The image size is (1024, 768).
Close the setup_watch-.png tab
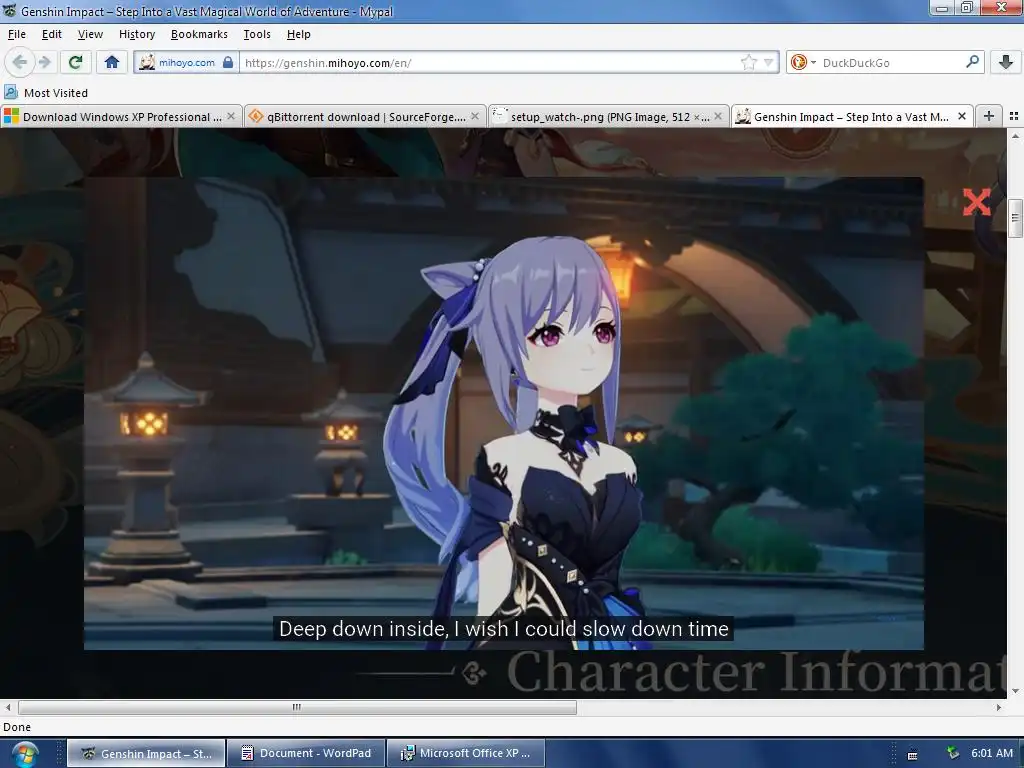718,116
